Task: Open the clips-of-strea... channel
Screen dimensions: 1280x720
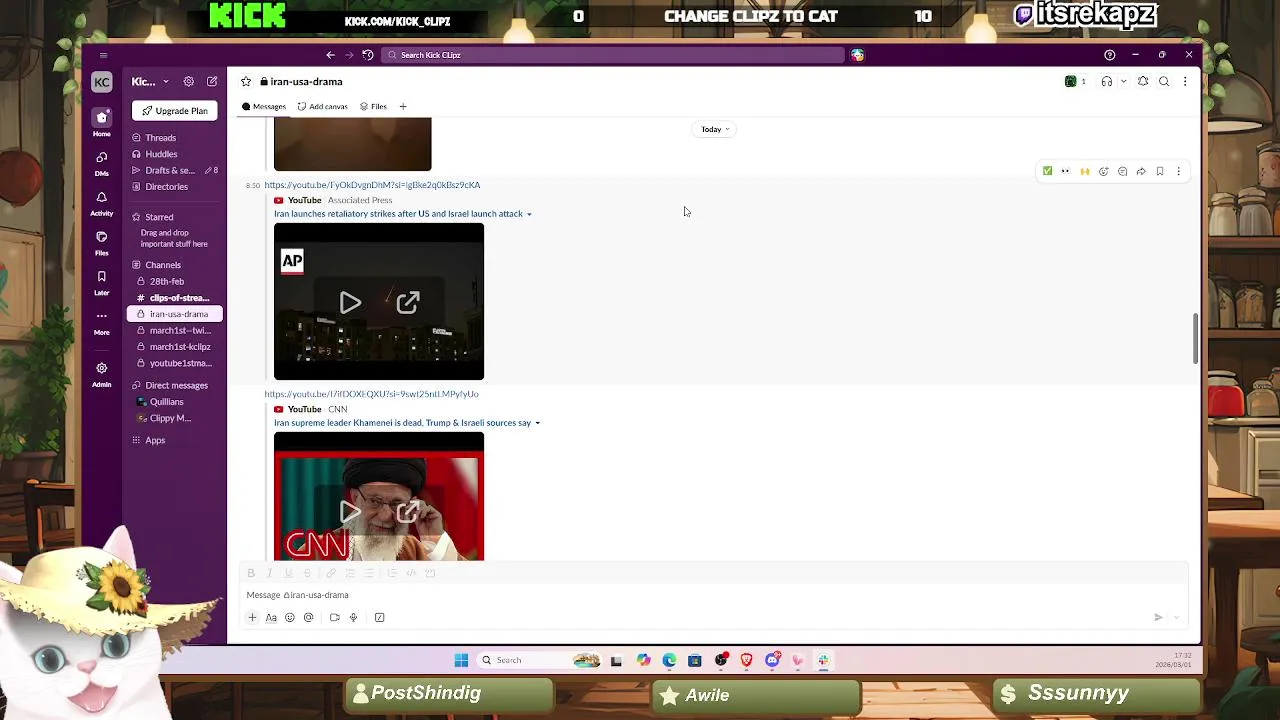Action: (x=174, y=298)
